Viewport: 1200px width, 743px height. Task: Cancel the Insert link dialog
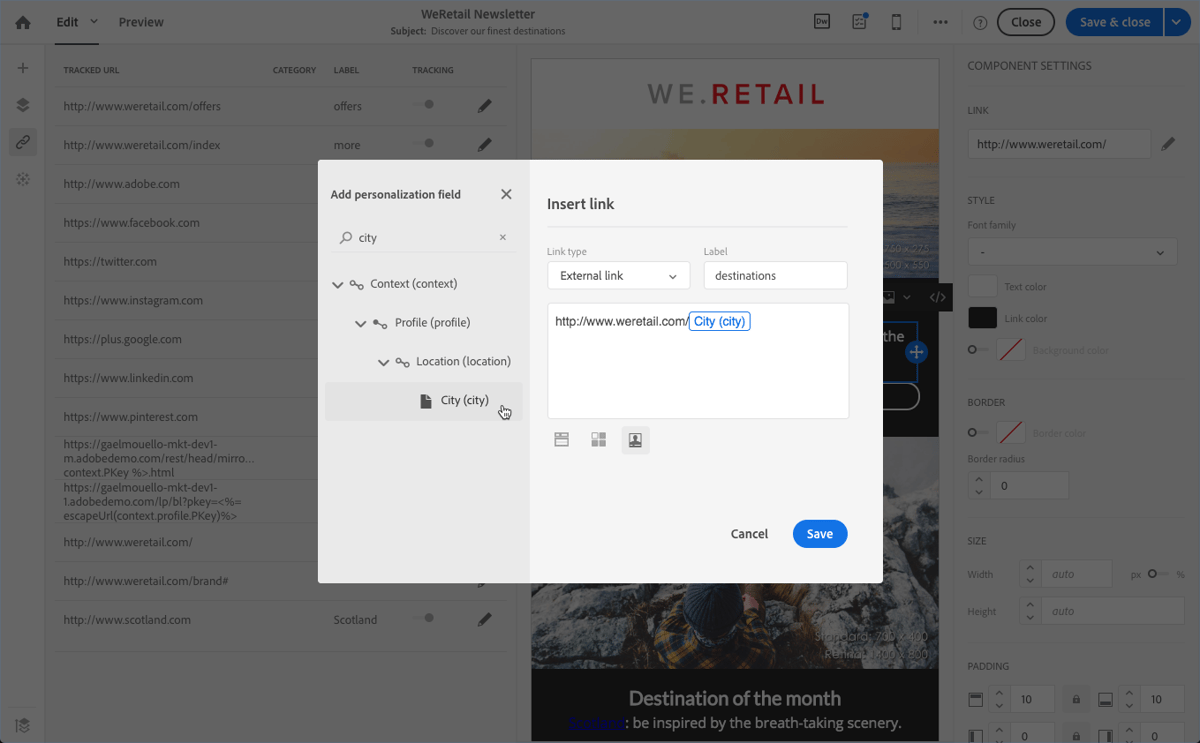pos(749,533)
